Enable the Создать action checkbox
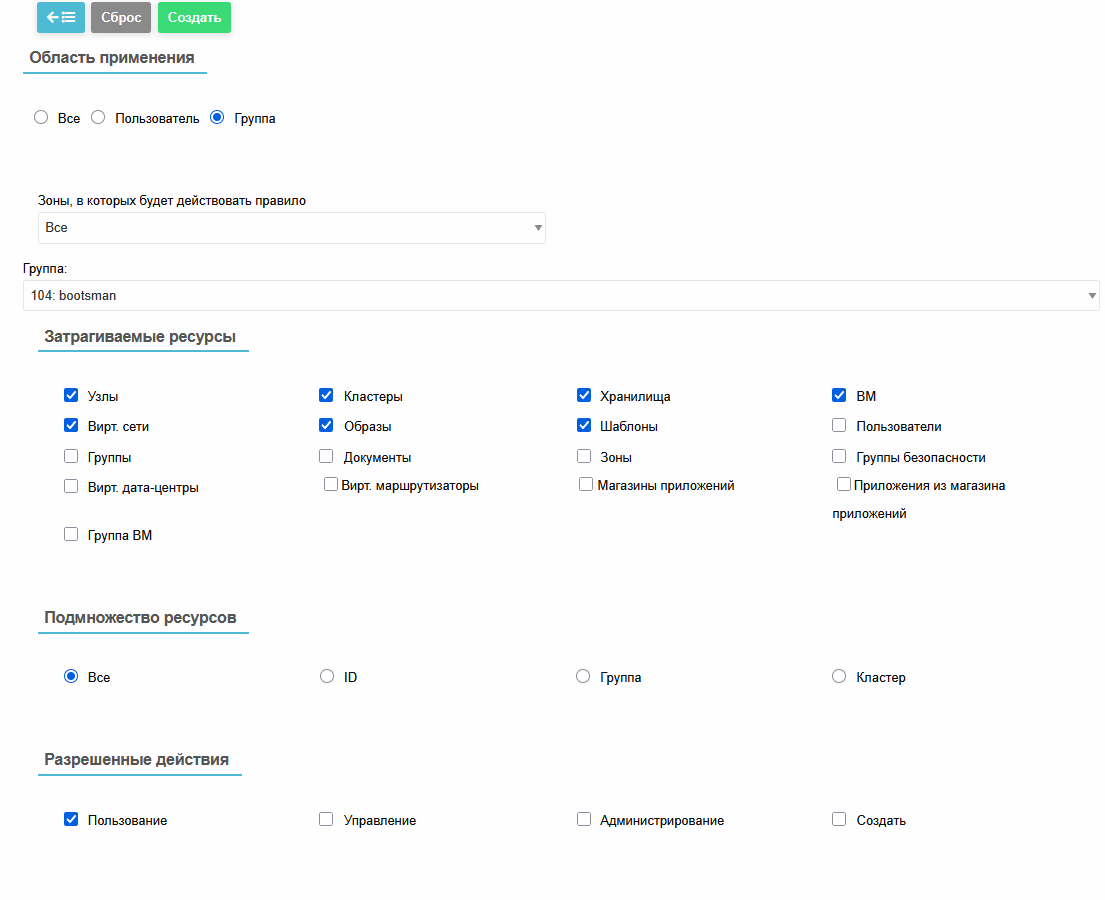 [x=839, y=819]
